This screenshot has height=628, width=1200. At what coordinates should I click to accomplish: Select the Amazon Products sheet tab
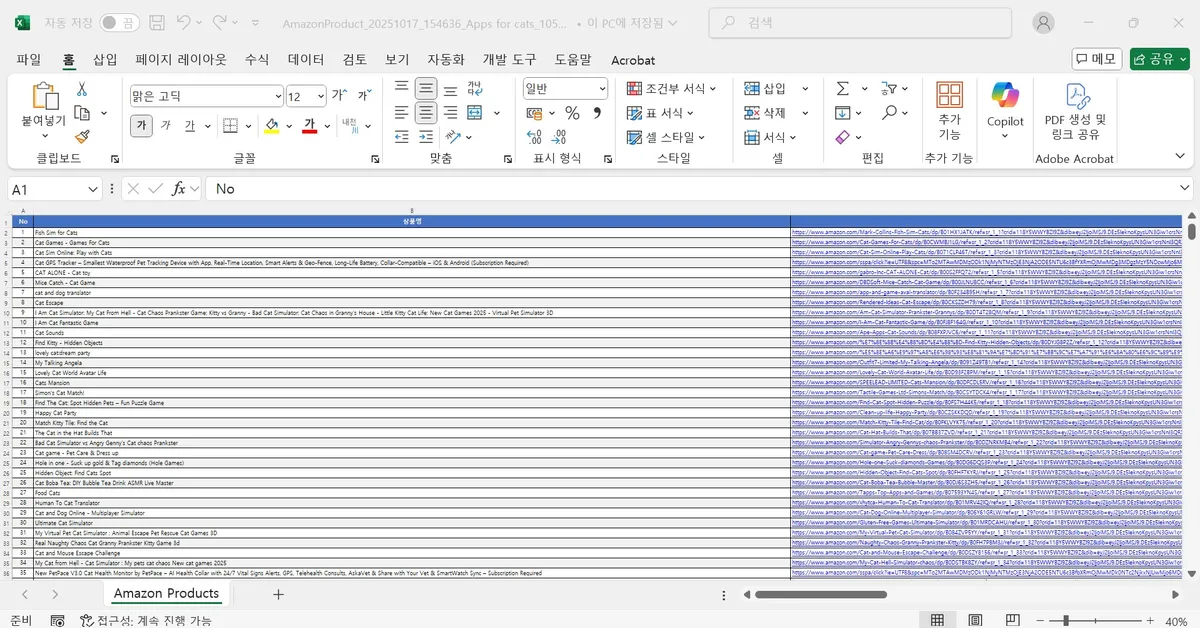(166, 593)
